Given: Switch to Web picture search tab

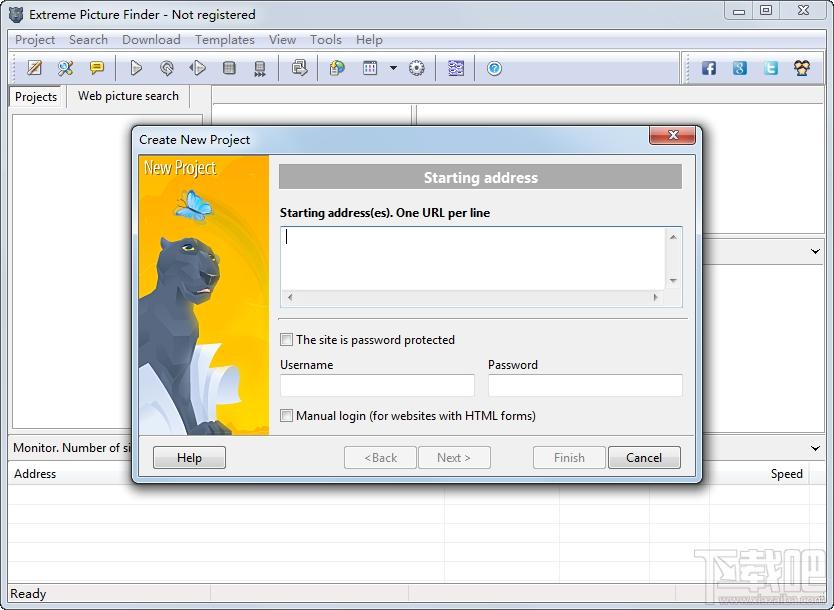Looking at the screenshot, I should coord(128,96).
